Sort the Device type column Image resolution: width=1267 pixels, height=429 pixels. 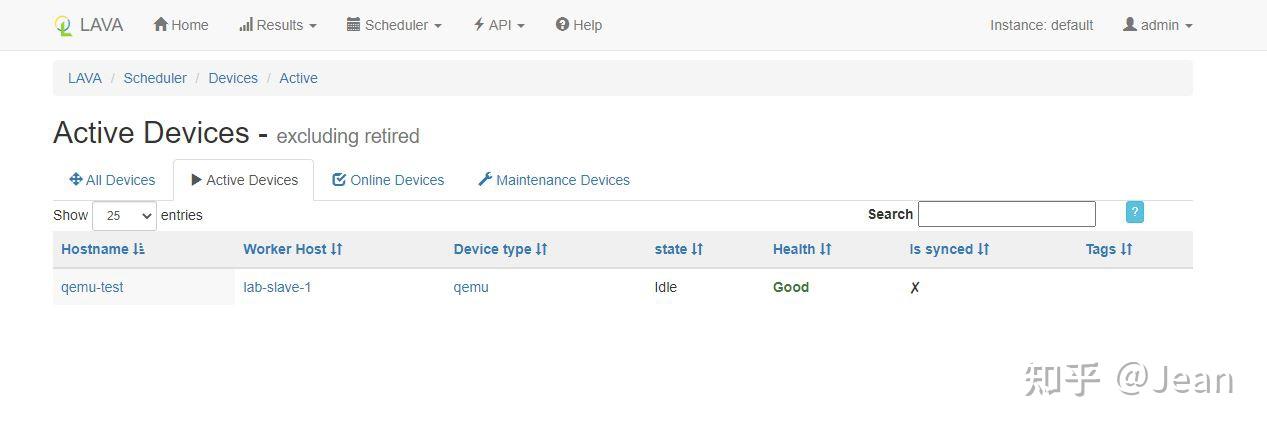pyautogui.click(x=542, y=249)
